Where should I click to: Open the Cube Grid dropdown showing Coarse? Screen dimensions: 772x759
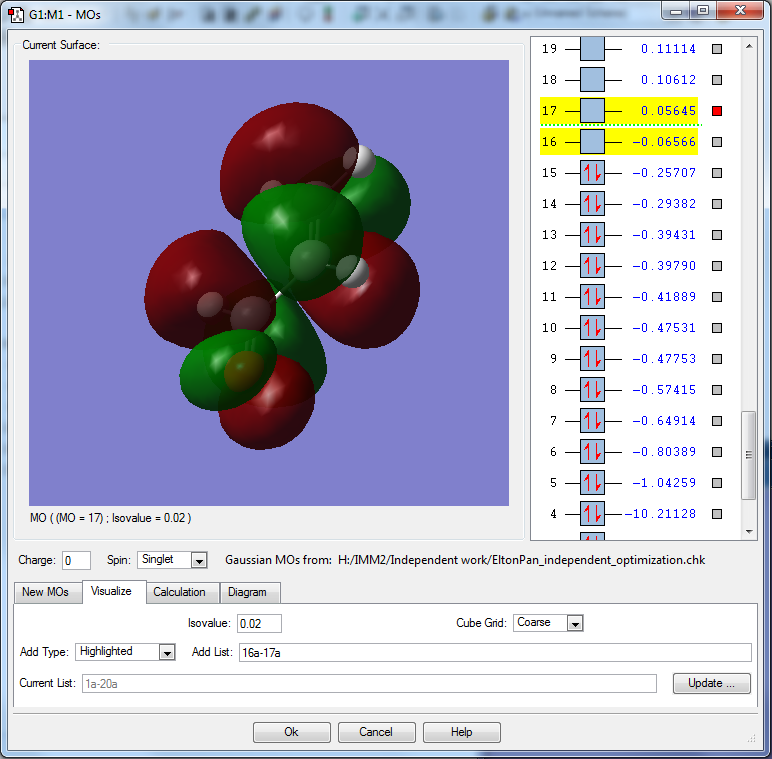coord(574,623)
